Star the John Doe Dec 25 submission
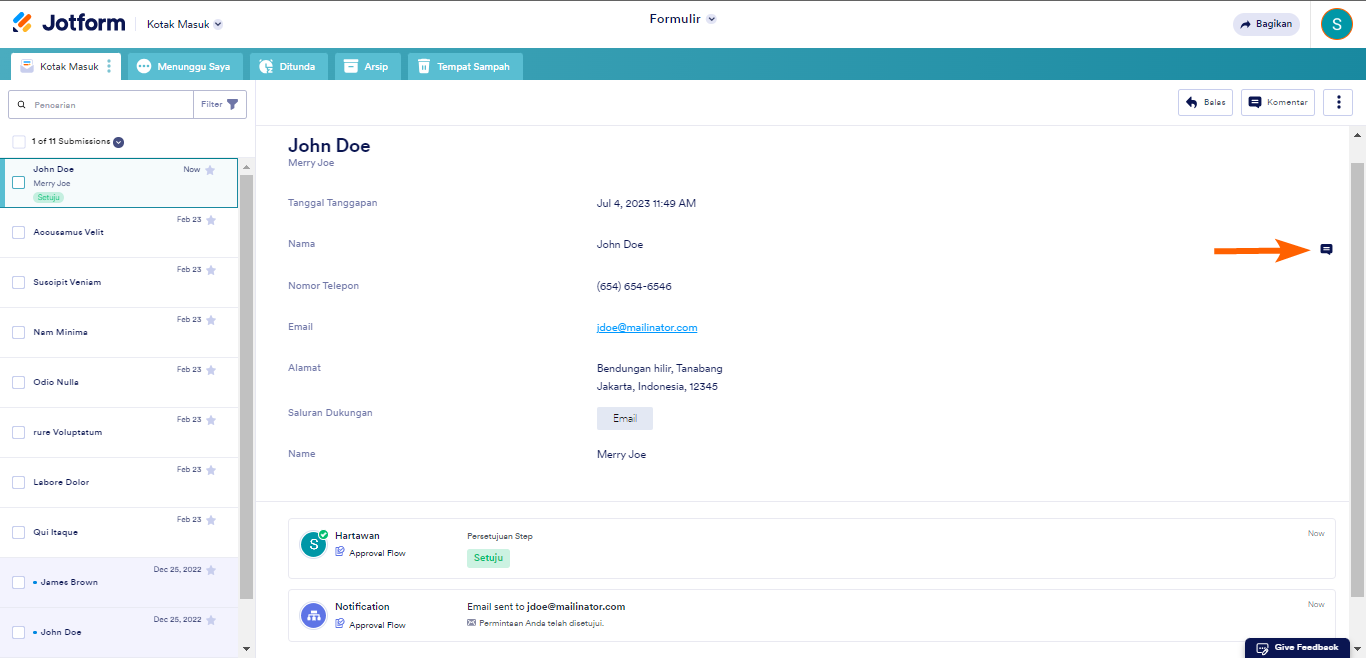 click(x=210, y=620)
